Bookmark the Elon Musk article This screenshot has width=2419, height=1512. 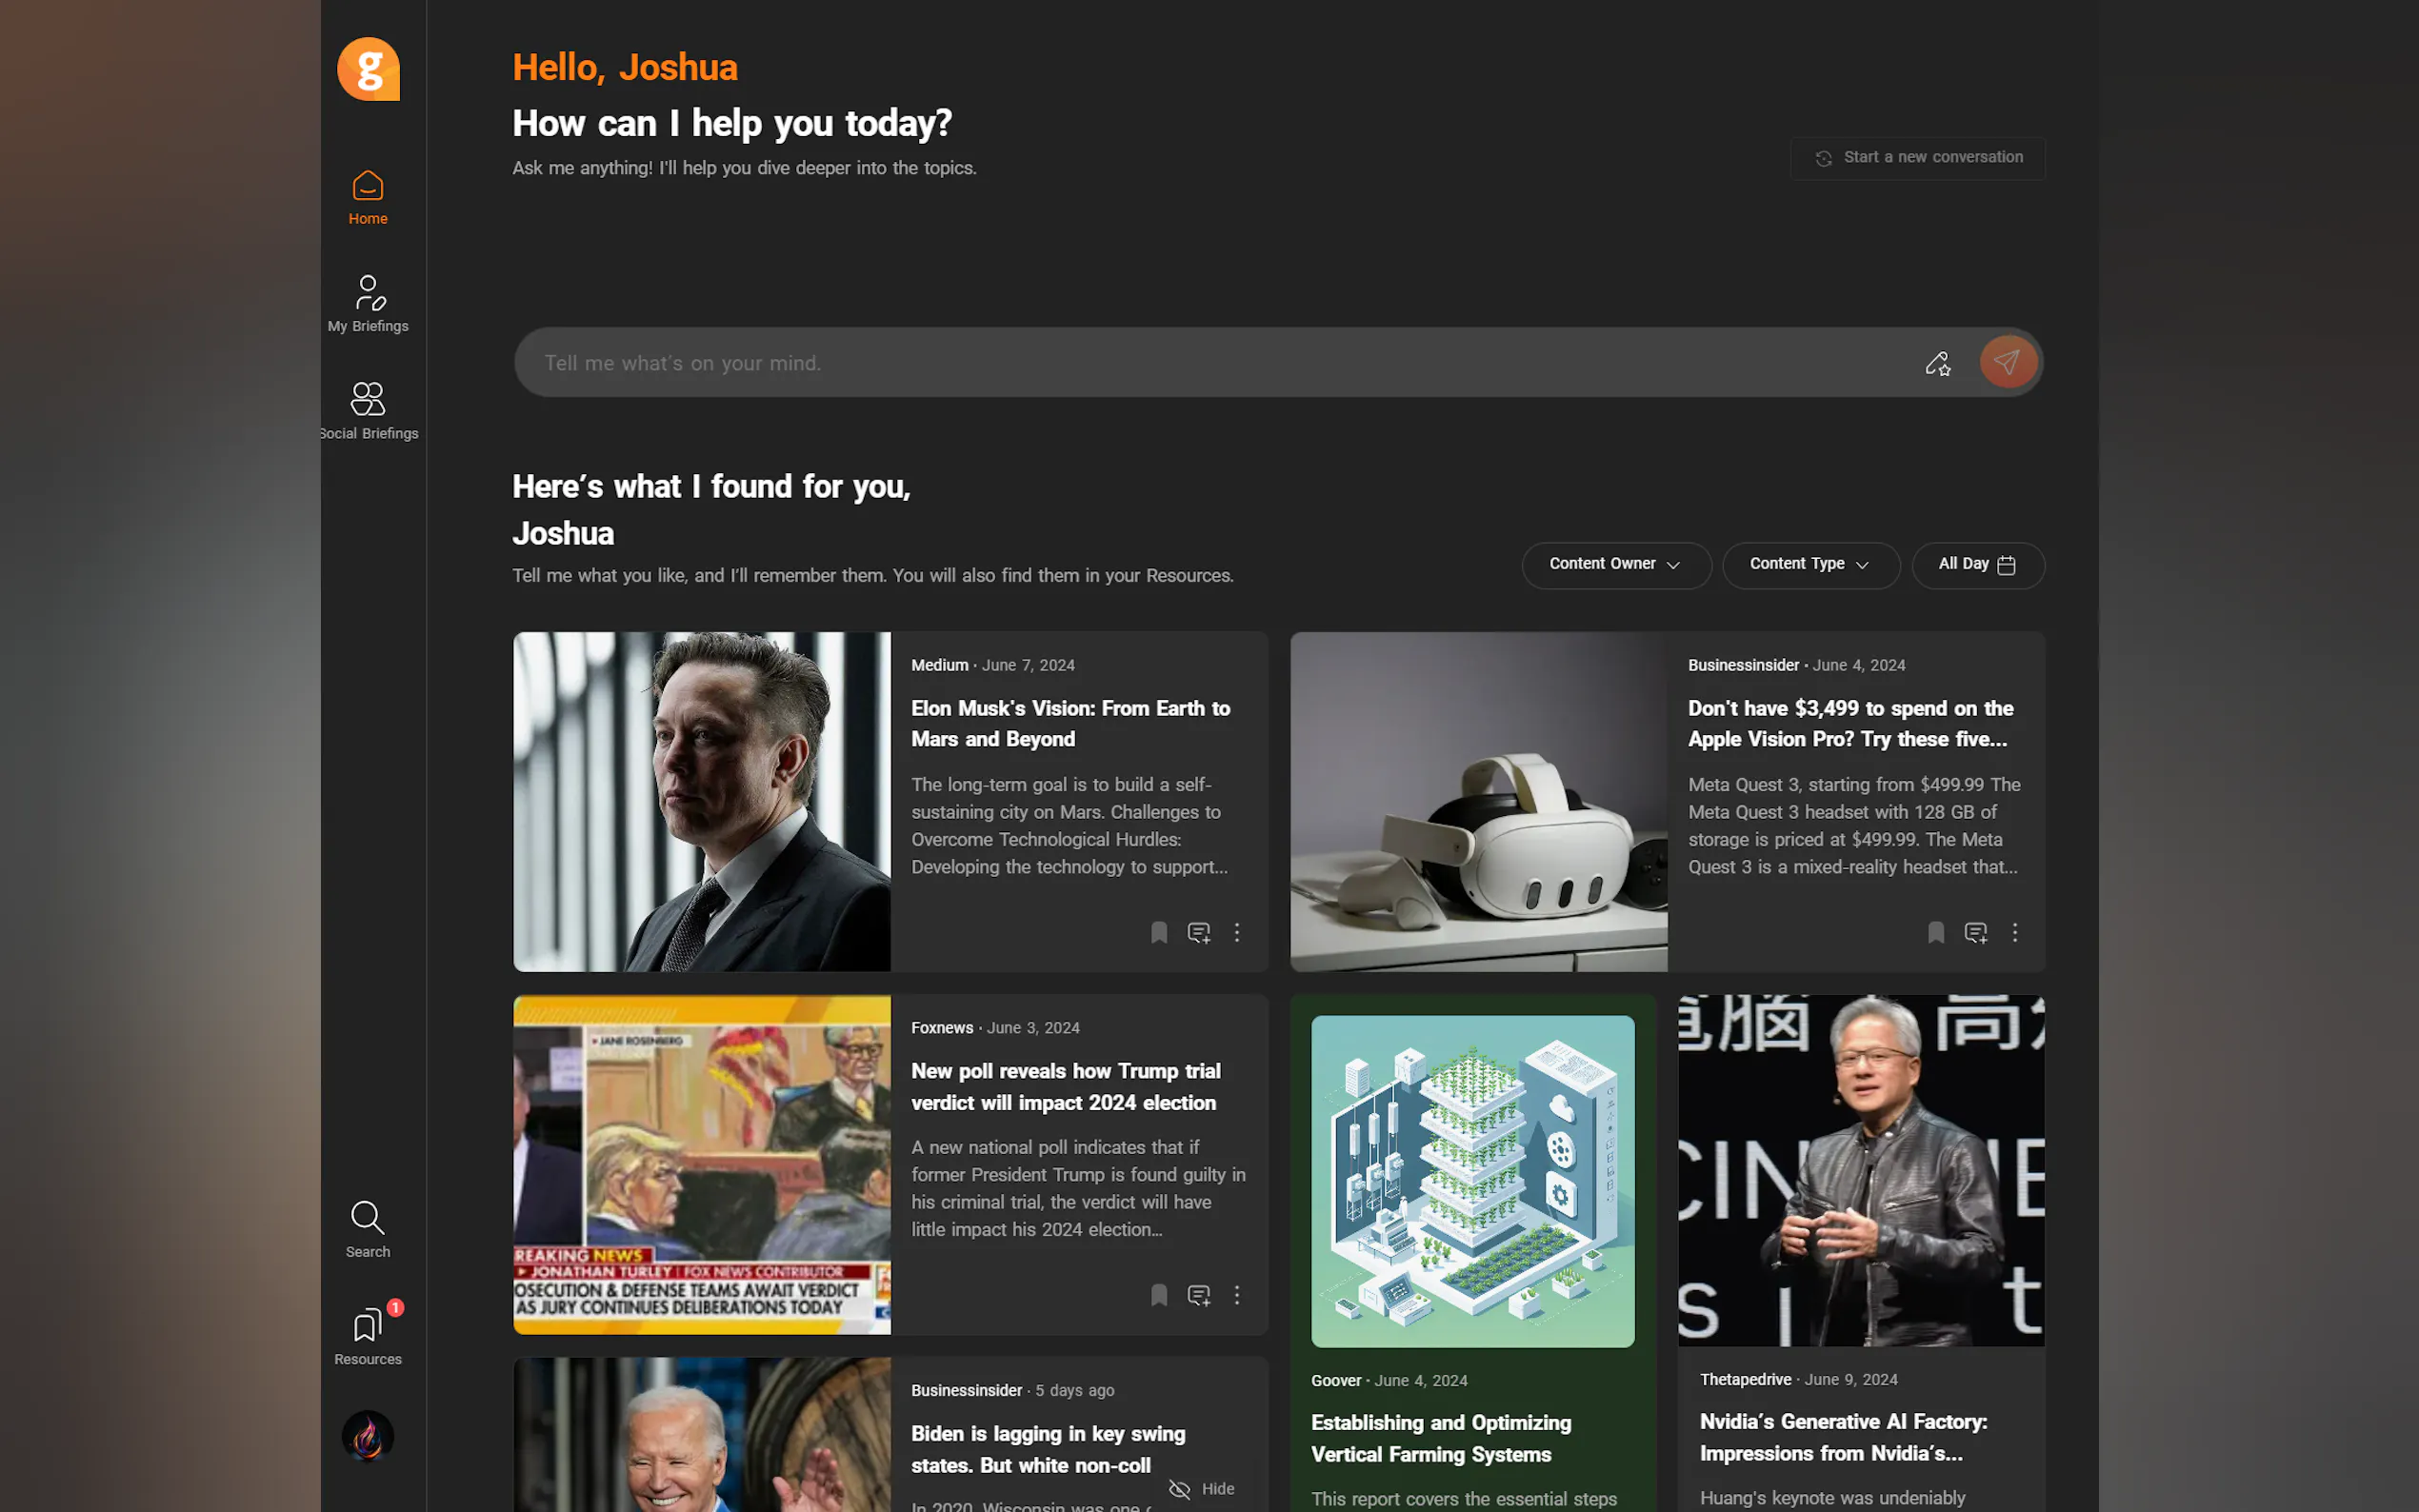coord(1159,933)
